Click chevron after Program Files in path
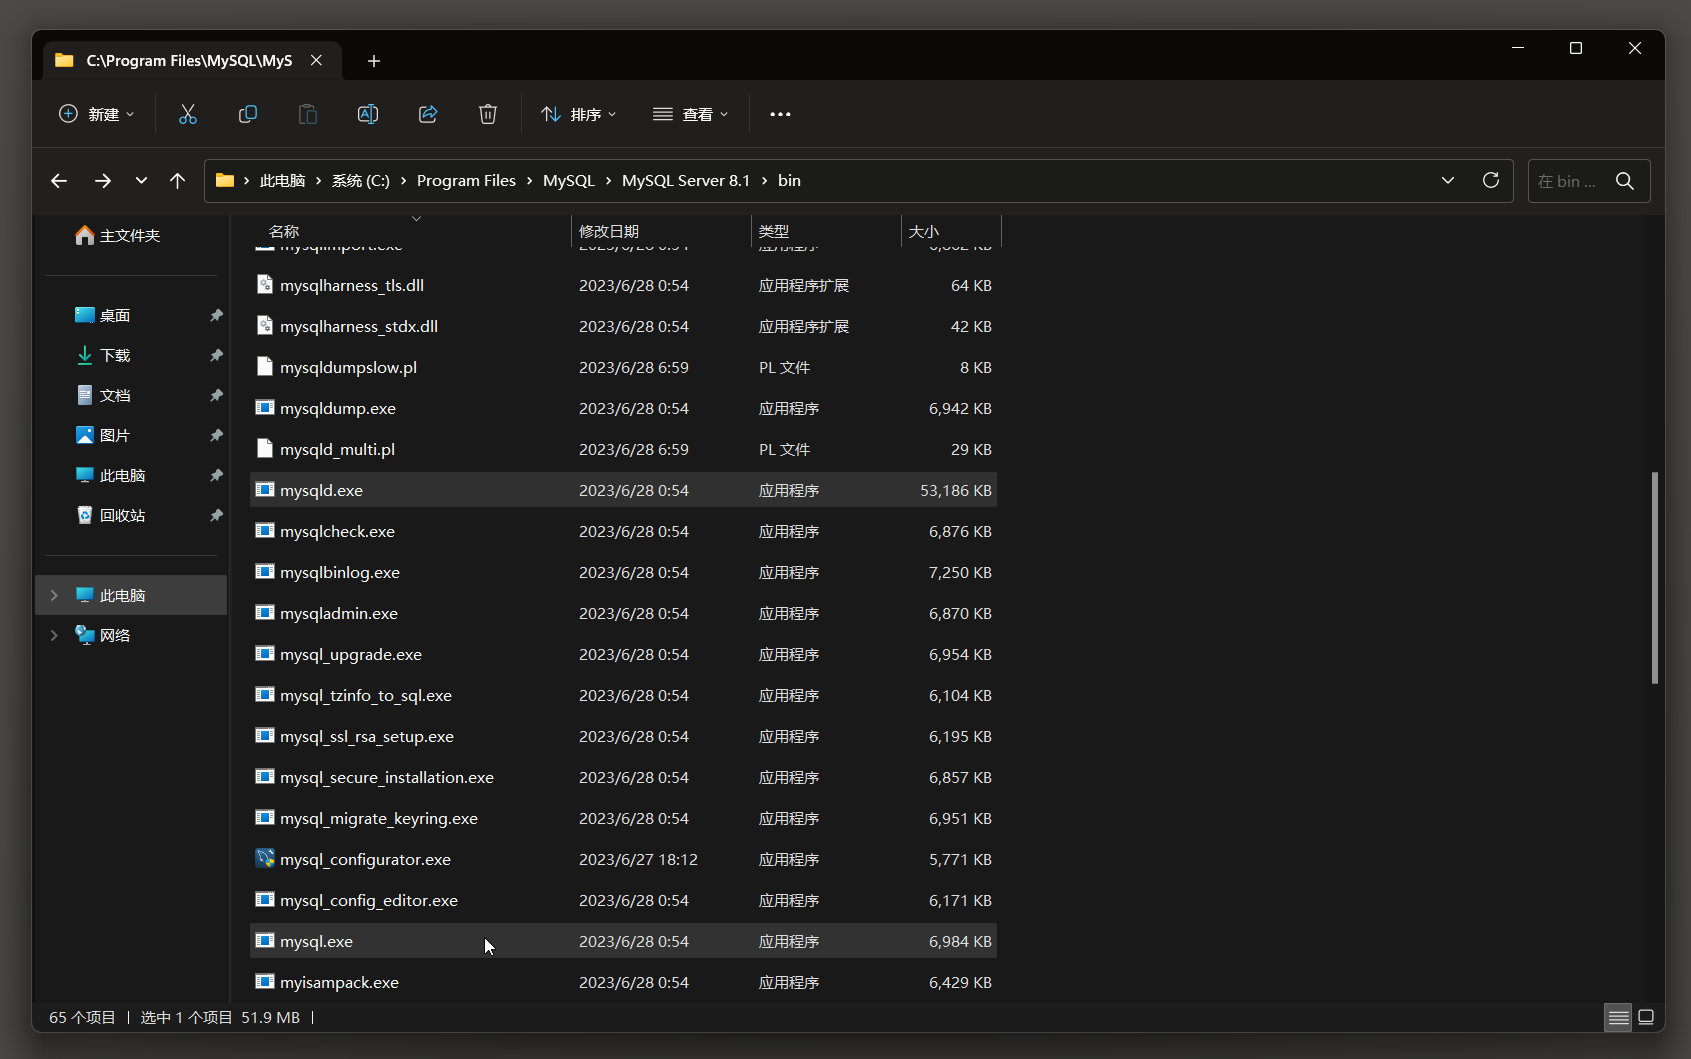Image resolution: width=1691 pixels, height=1059 pixels. click(530, 181)
